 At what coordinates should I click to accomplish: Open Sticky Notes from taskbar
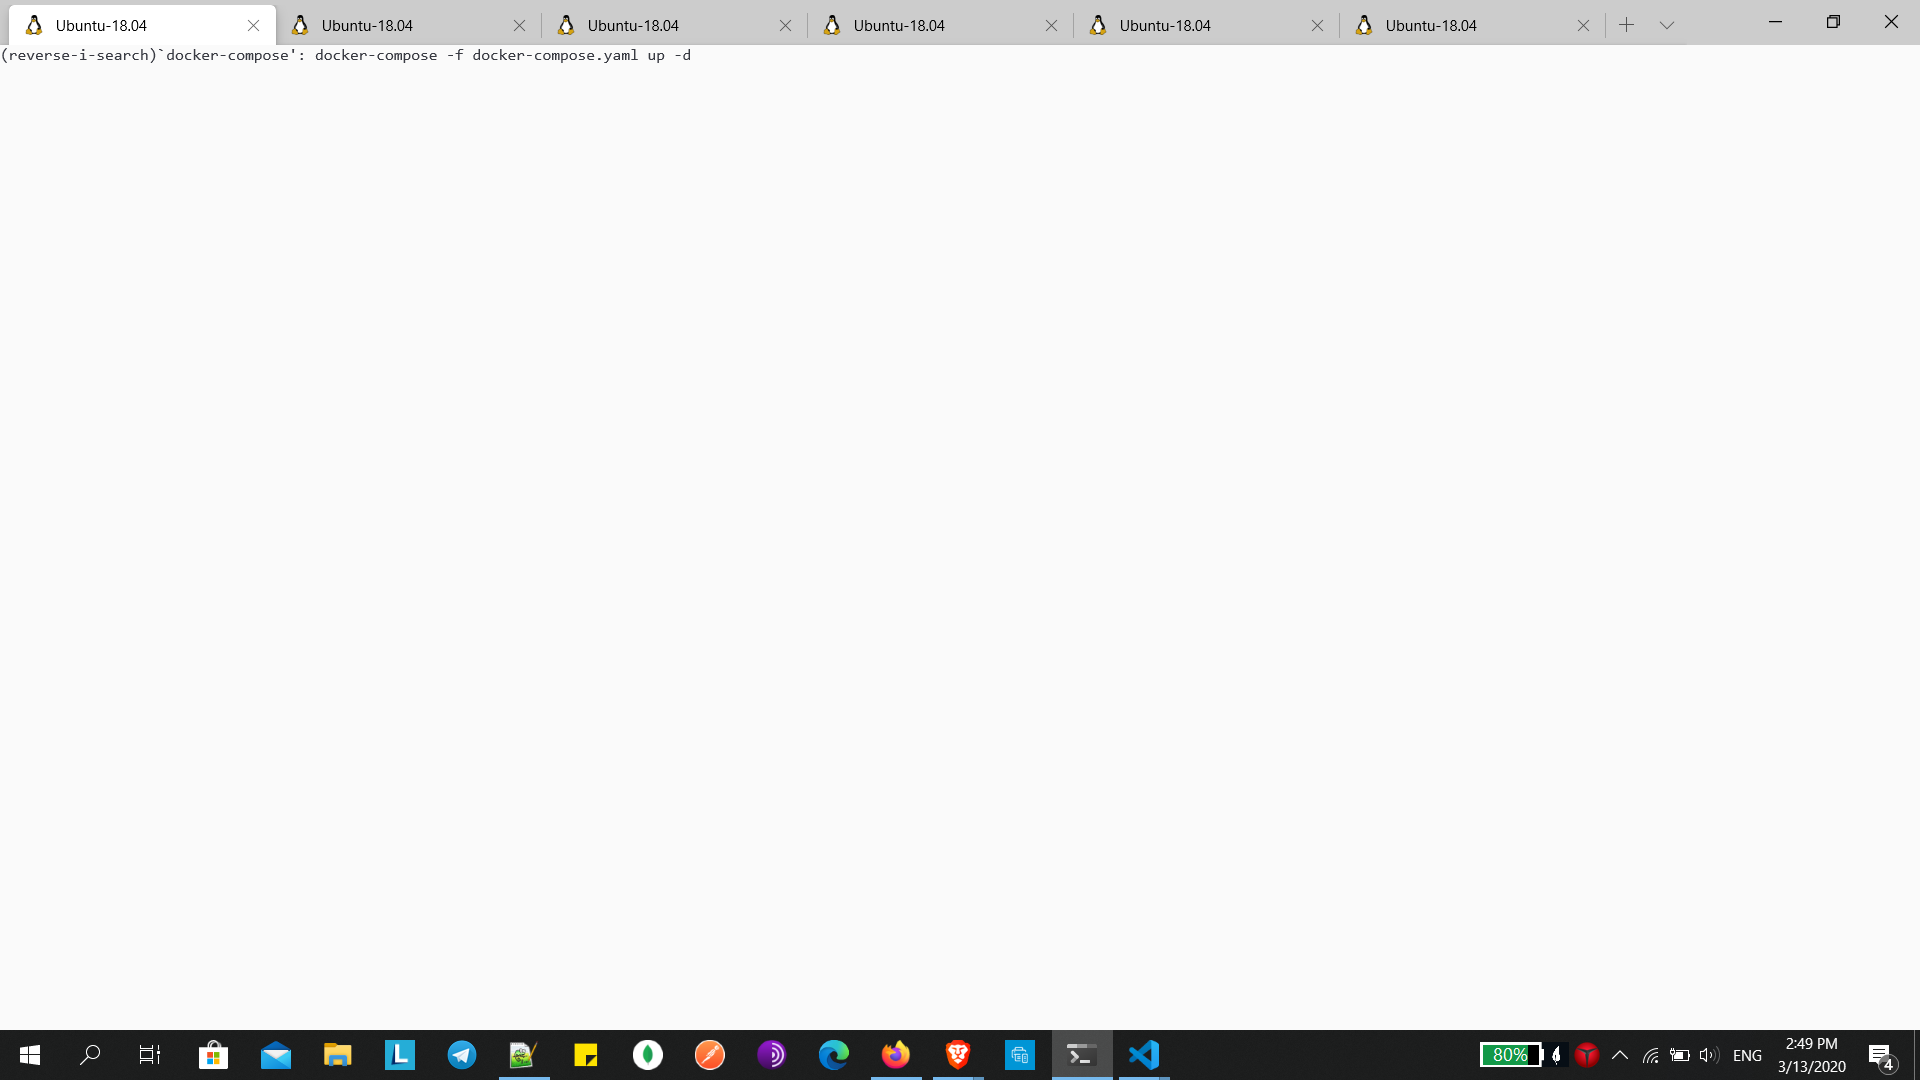[585, 1055]
